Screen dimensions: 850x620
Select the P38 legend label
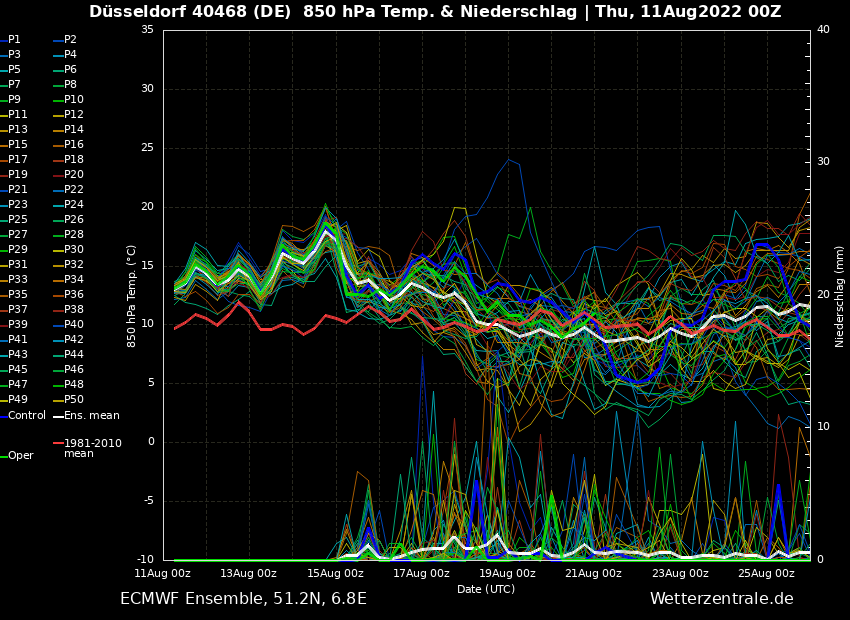coord(74,310)
